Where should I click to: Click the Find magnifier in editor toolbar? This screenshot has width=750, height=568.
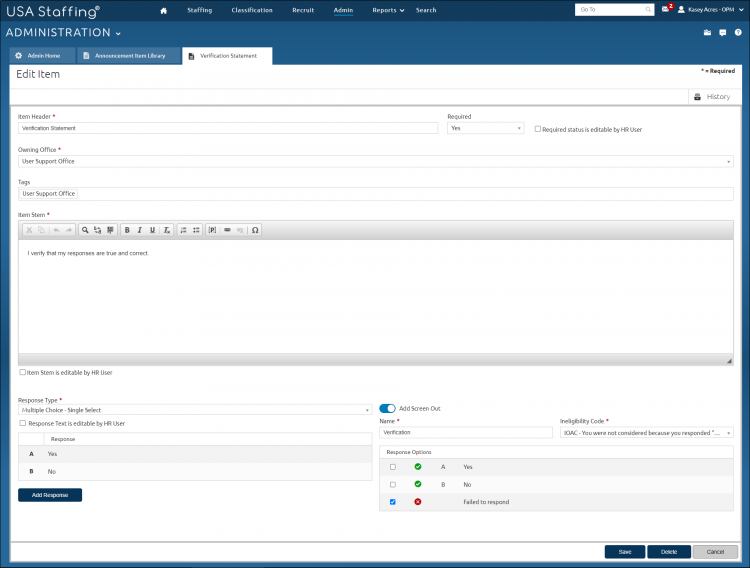pos(85,230)
